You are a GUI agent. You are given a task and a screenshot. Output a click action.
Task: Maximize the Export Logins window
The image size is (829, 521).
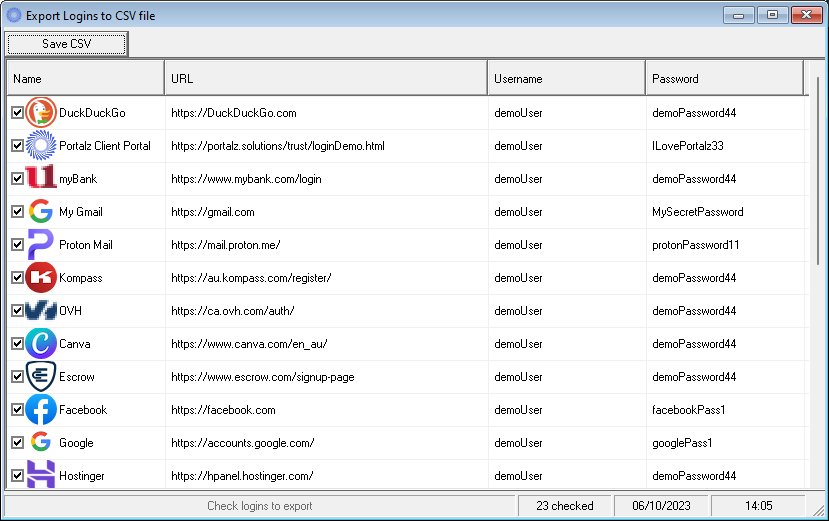click(x=772, y=15)
